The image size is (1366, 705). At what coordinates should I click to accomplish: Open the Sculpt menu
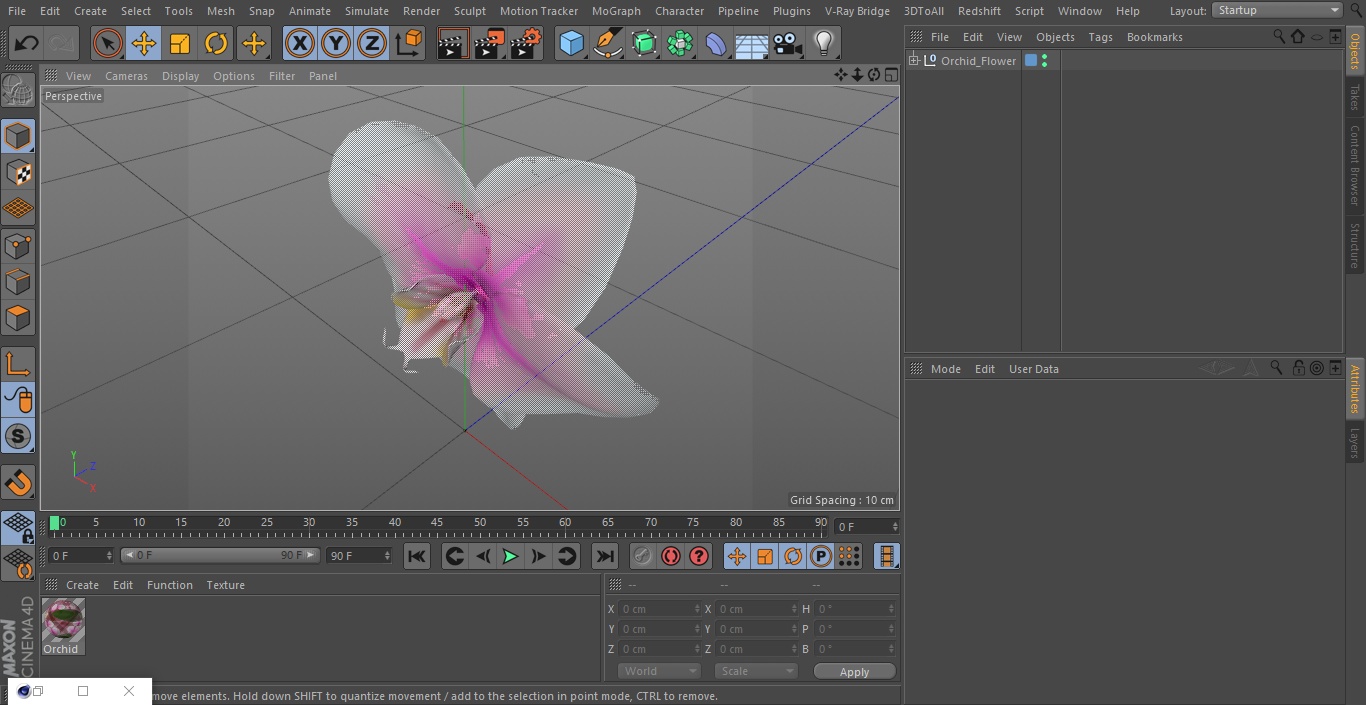469,11
